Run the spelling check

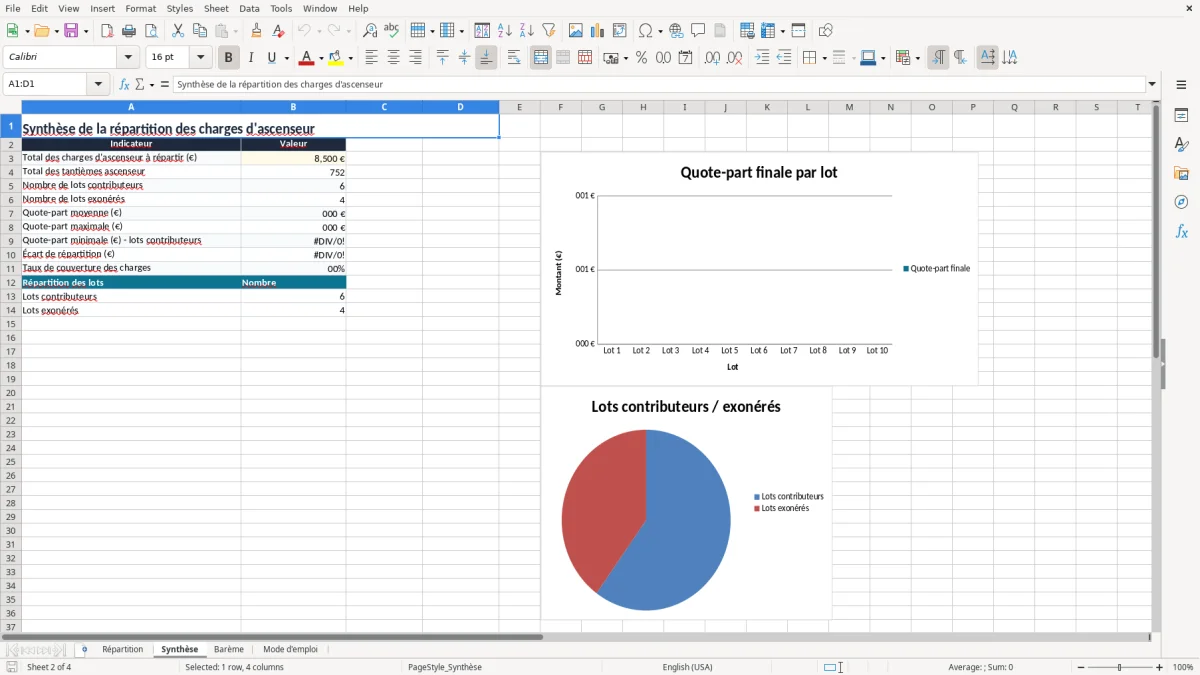[392, 31]
